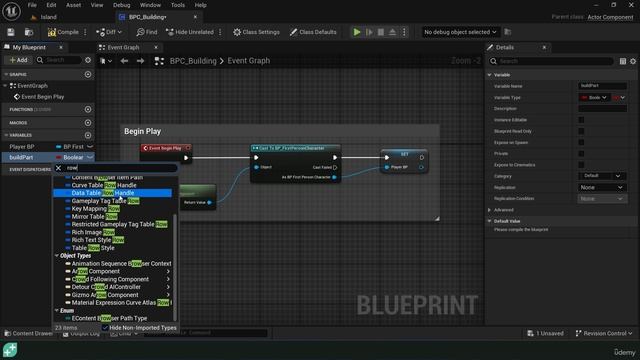Click the graph bookmarks dropdown icon
The height and width of the screenshot is (360, 640).
[x=106, y=61]
